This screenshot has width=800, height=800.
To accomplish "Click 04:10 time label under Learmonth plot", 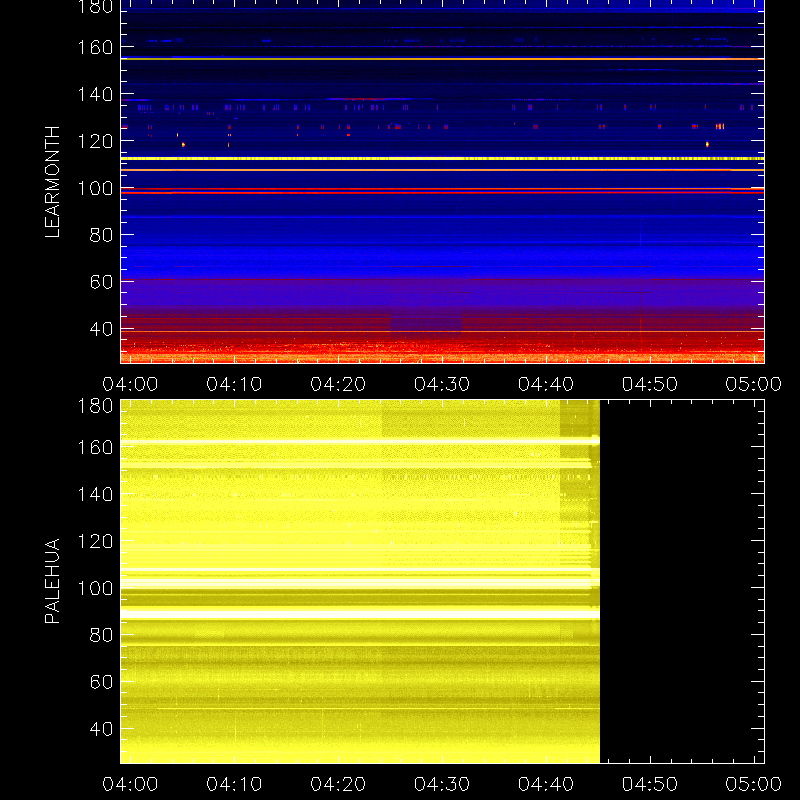I will pyautogui.click(x=234, y=384).
